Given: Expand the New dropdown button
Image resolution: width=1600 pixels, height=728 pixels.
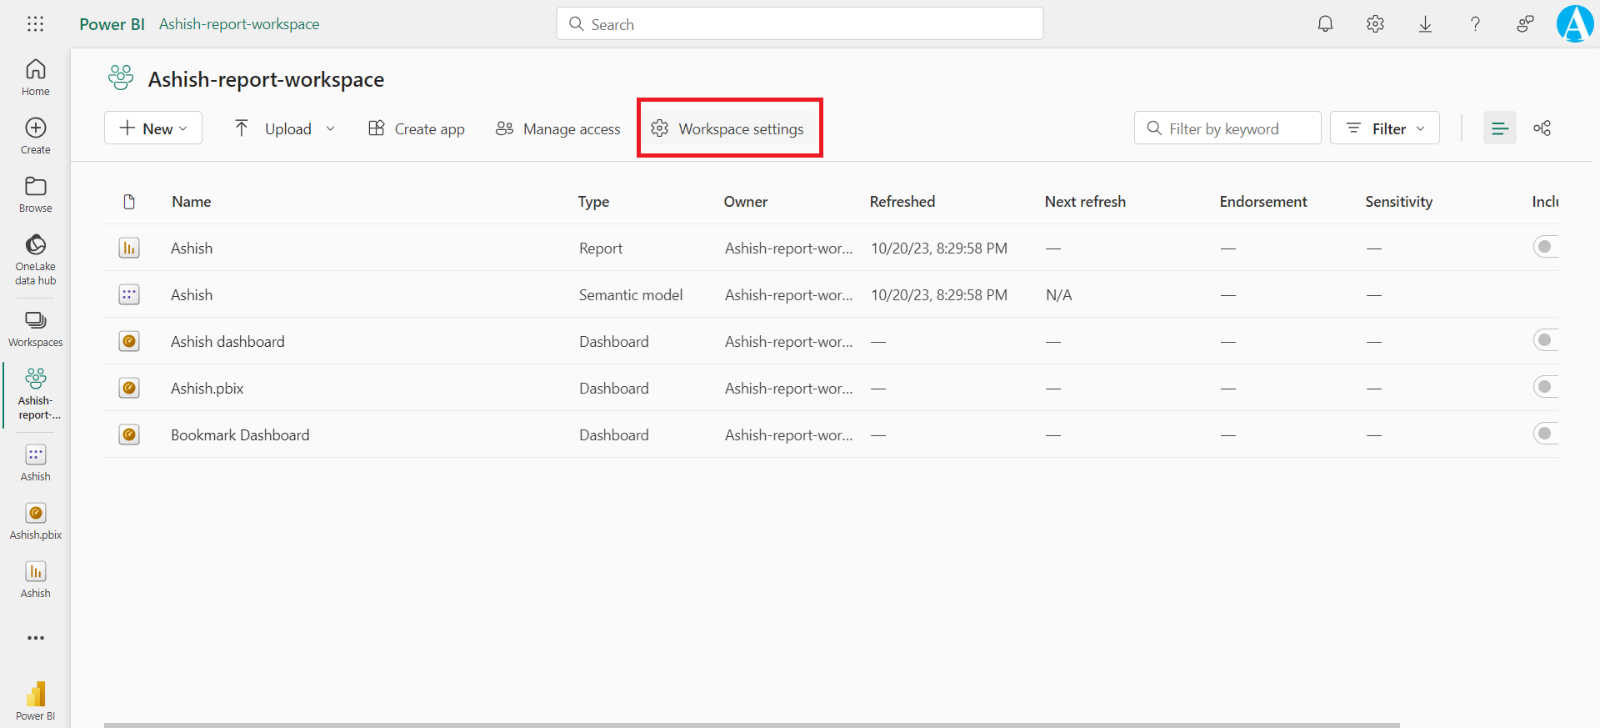Looking at the screenshot, I should click(153, 128).
